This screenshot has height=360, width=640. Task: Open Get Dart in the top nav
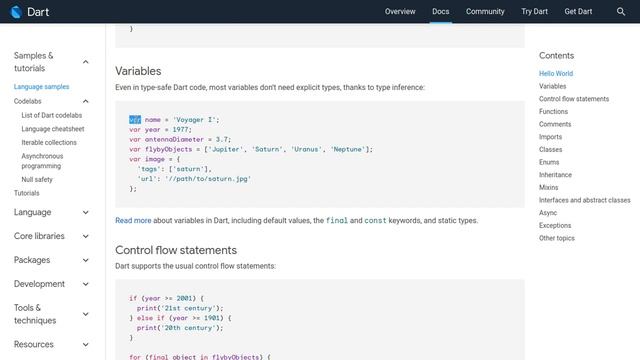click(x=578, y=11)
